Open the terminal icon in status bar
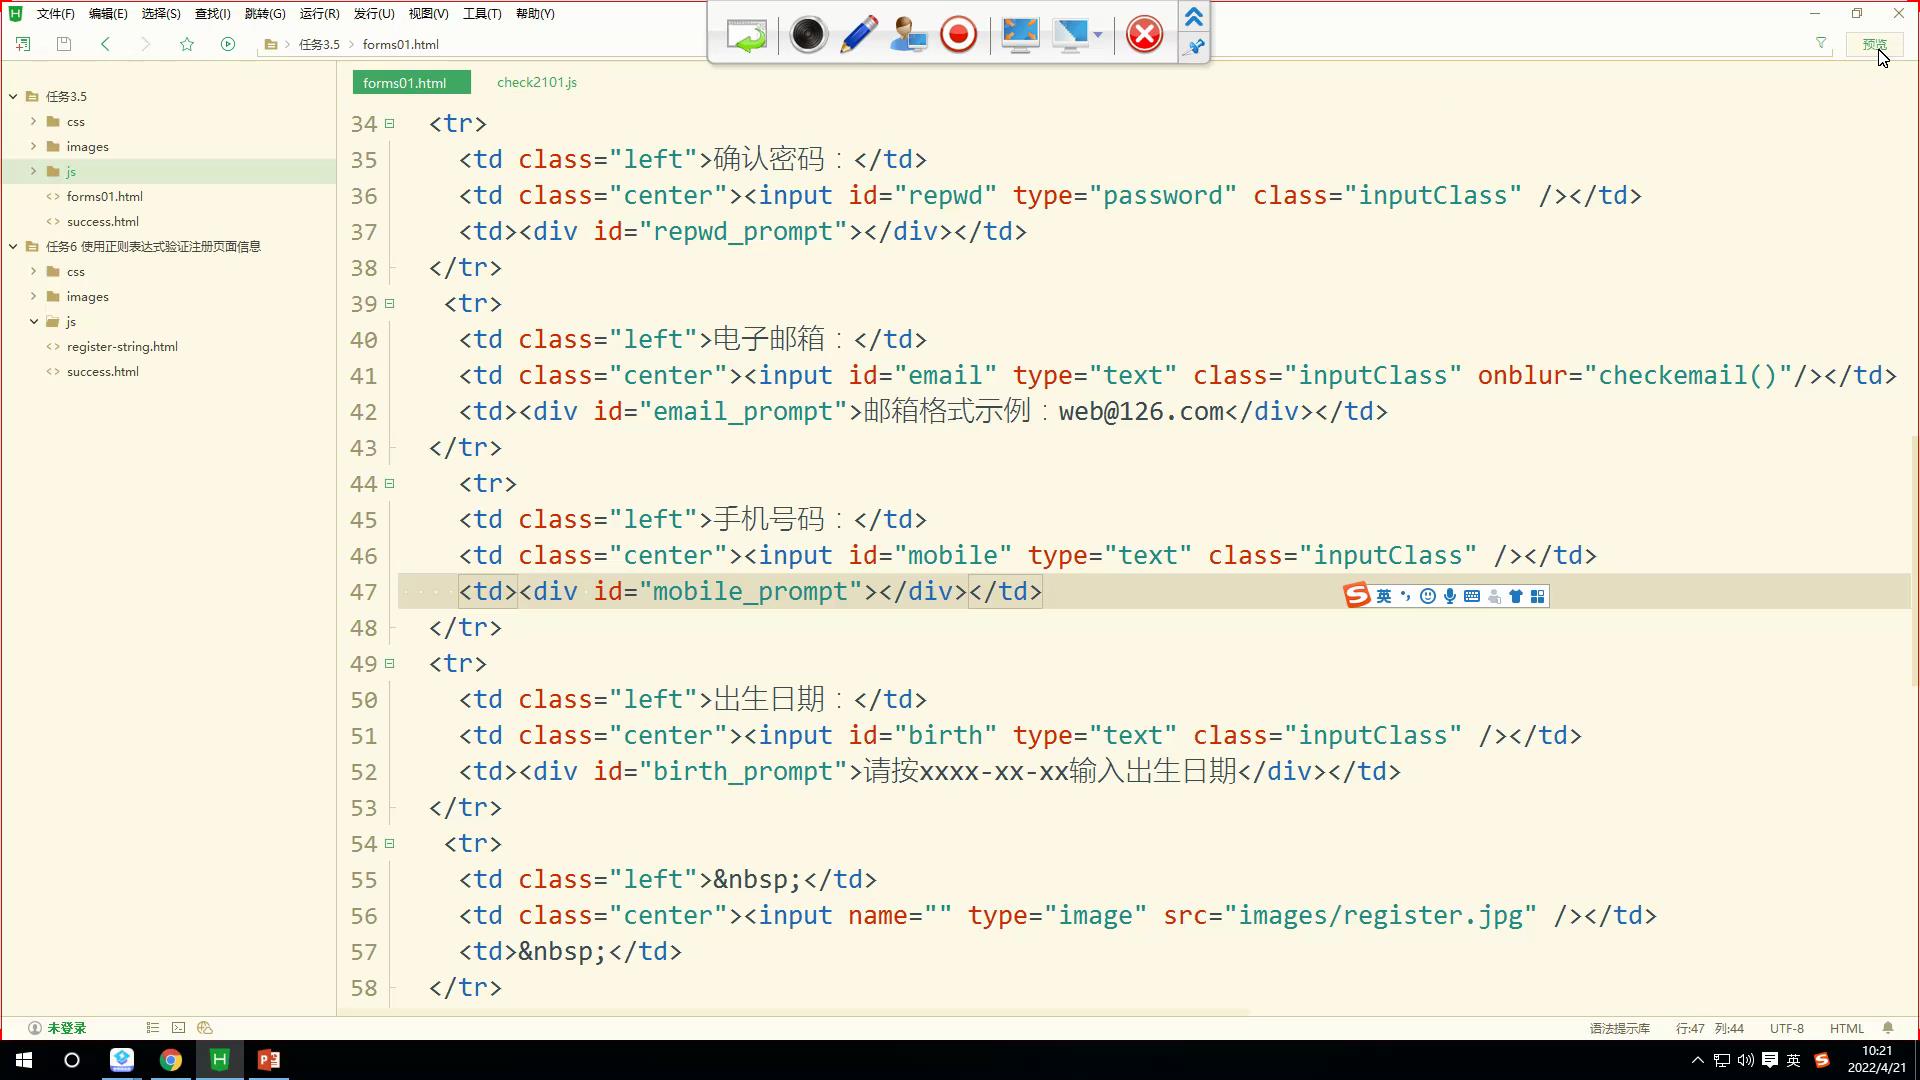1920x1080 pixels. tap(178, 1028)
